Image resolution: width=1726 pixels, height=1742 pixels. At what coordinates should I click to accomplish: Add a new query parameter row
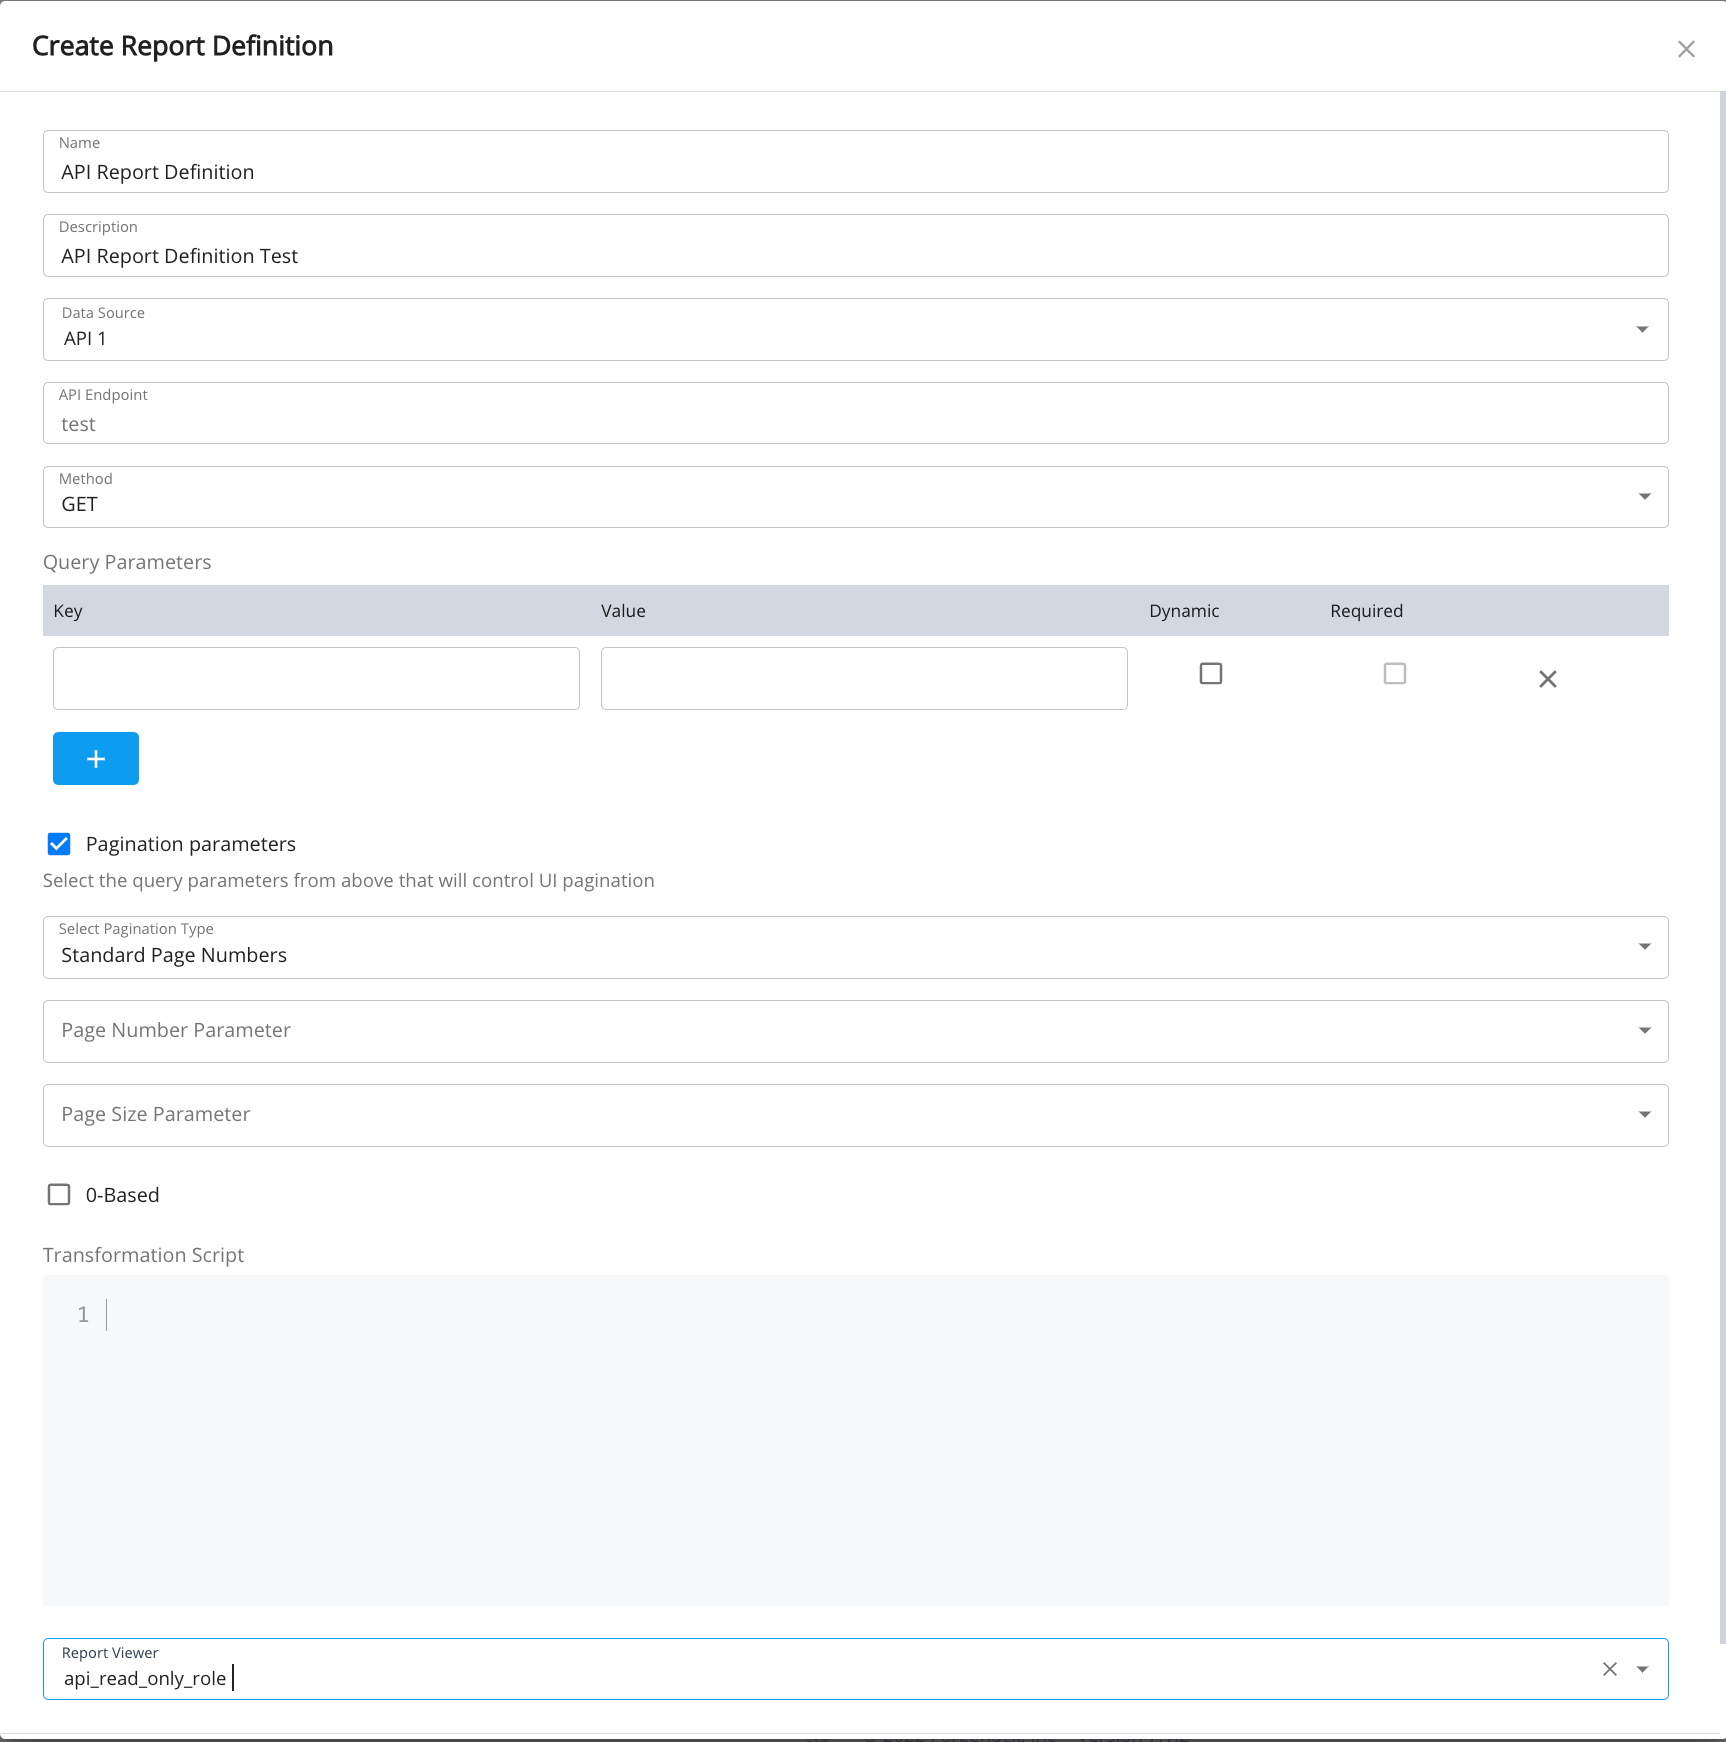95,758
